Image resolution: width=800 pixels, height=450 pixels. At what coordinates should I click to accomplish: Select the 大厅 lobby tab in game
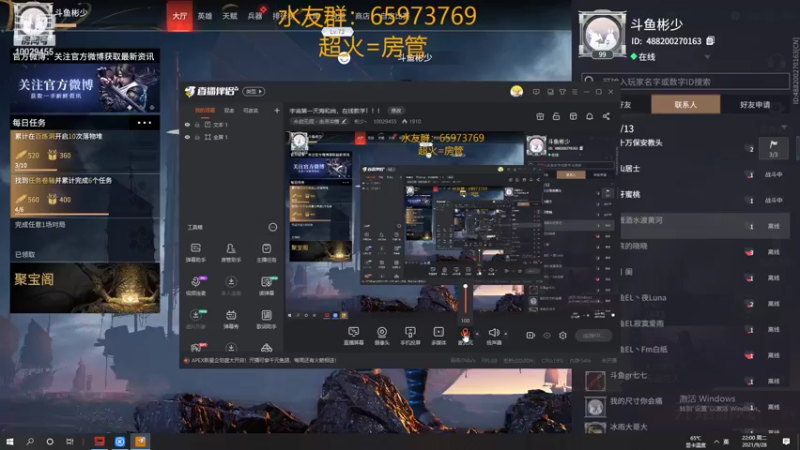pos(179,16)
